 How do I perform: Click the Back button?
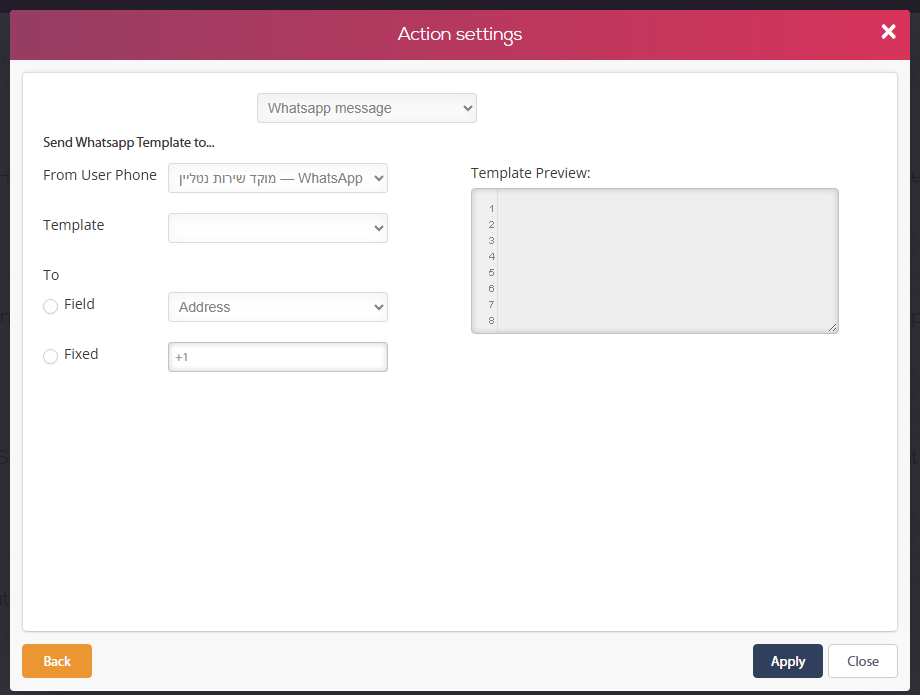tap(57, 661)
